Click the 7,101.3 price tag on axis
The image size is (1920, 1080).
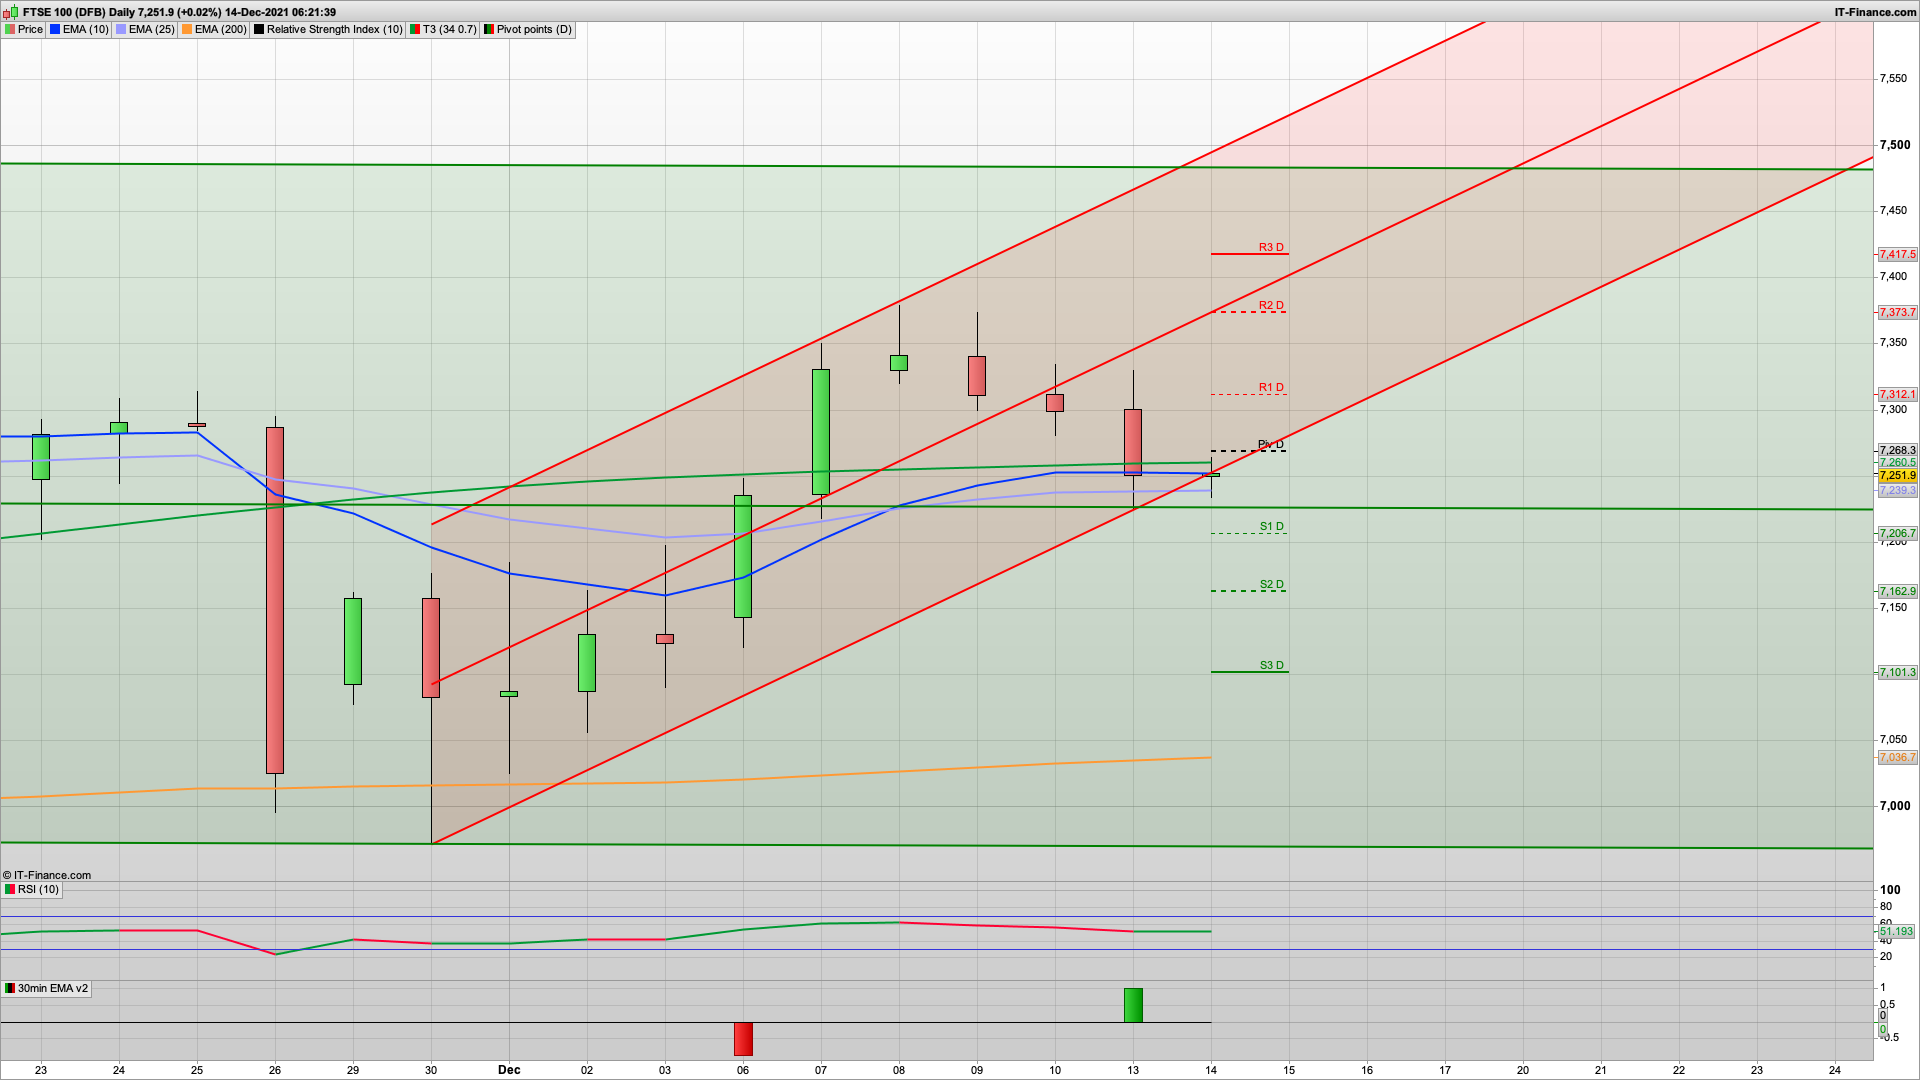(x=1897, y=672)
